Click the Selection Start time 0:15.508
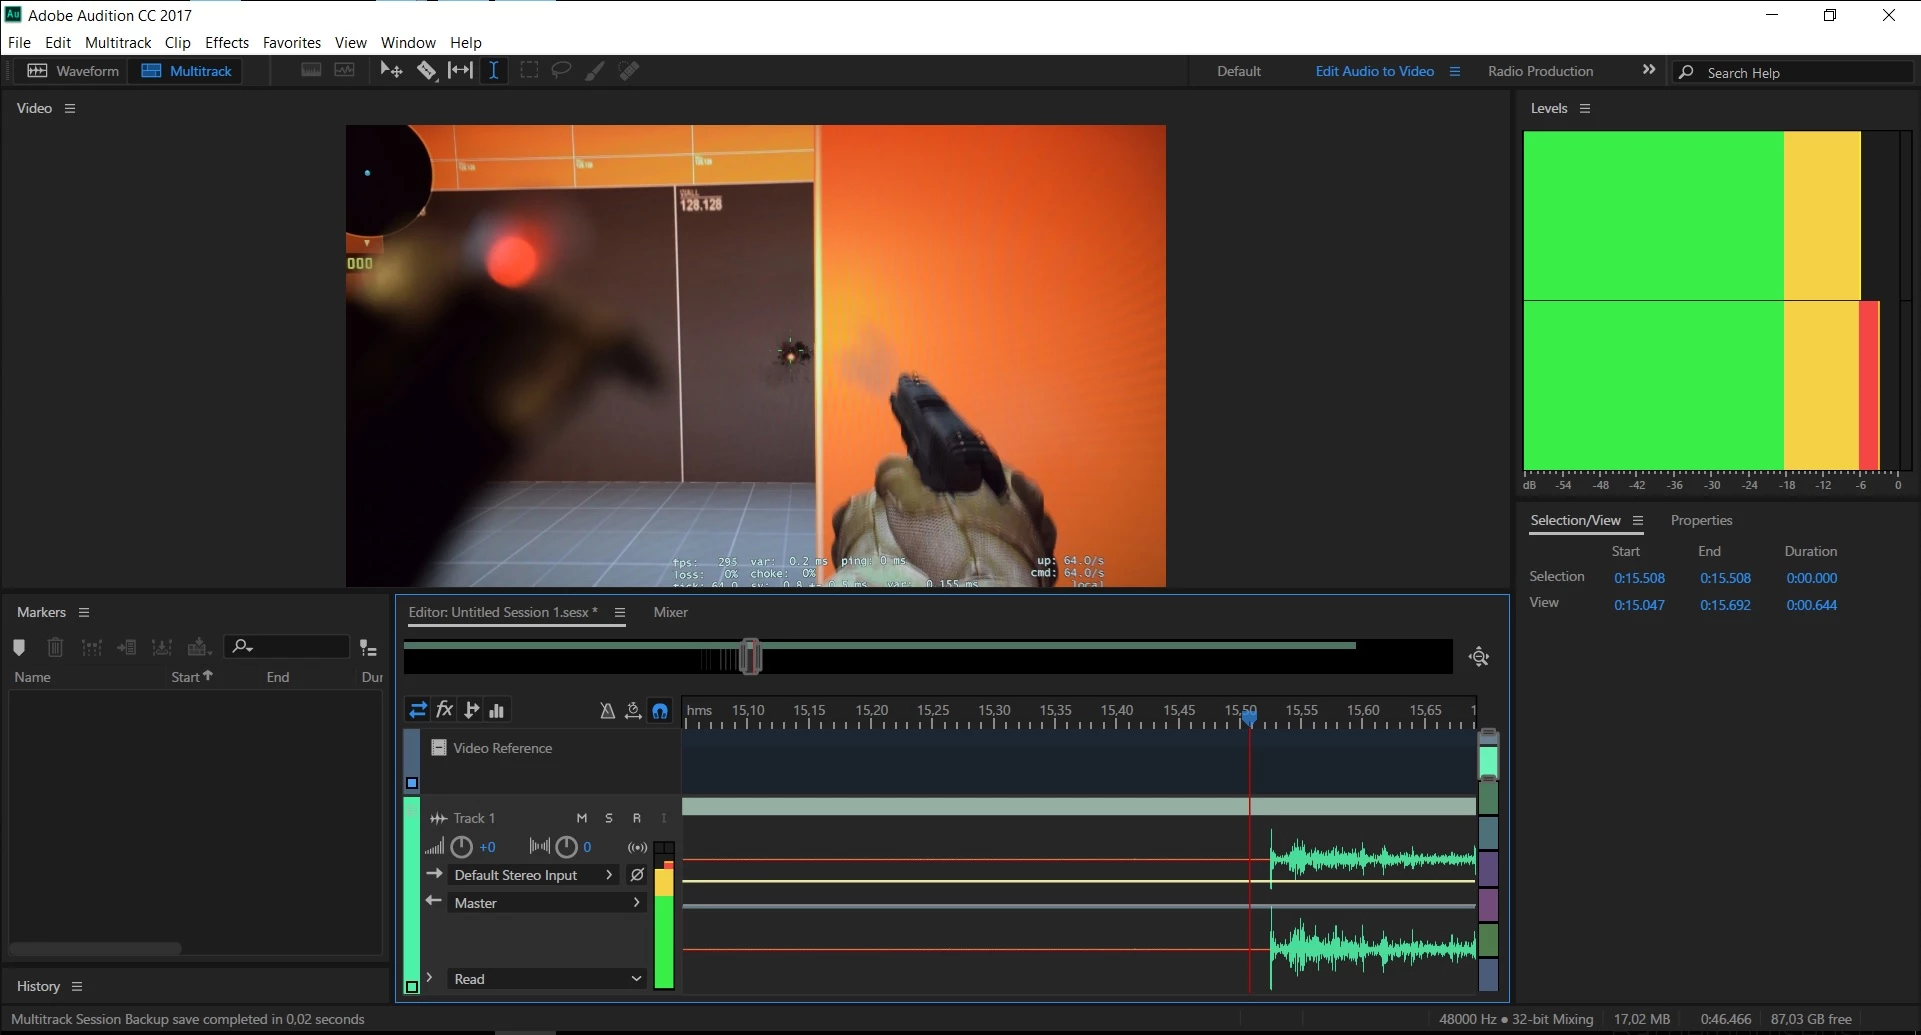 (x=1639, y=578)
